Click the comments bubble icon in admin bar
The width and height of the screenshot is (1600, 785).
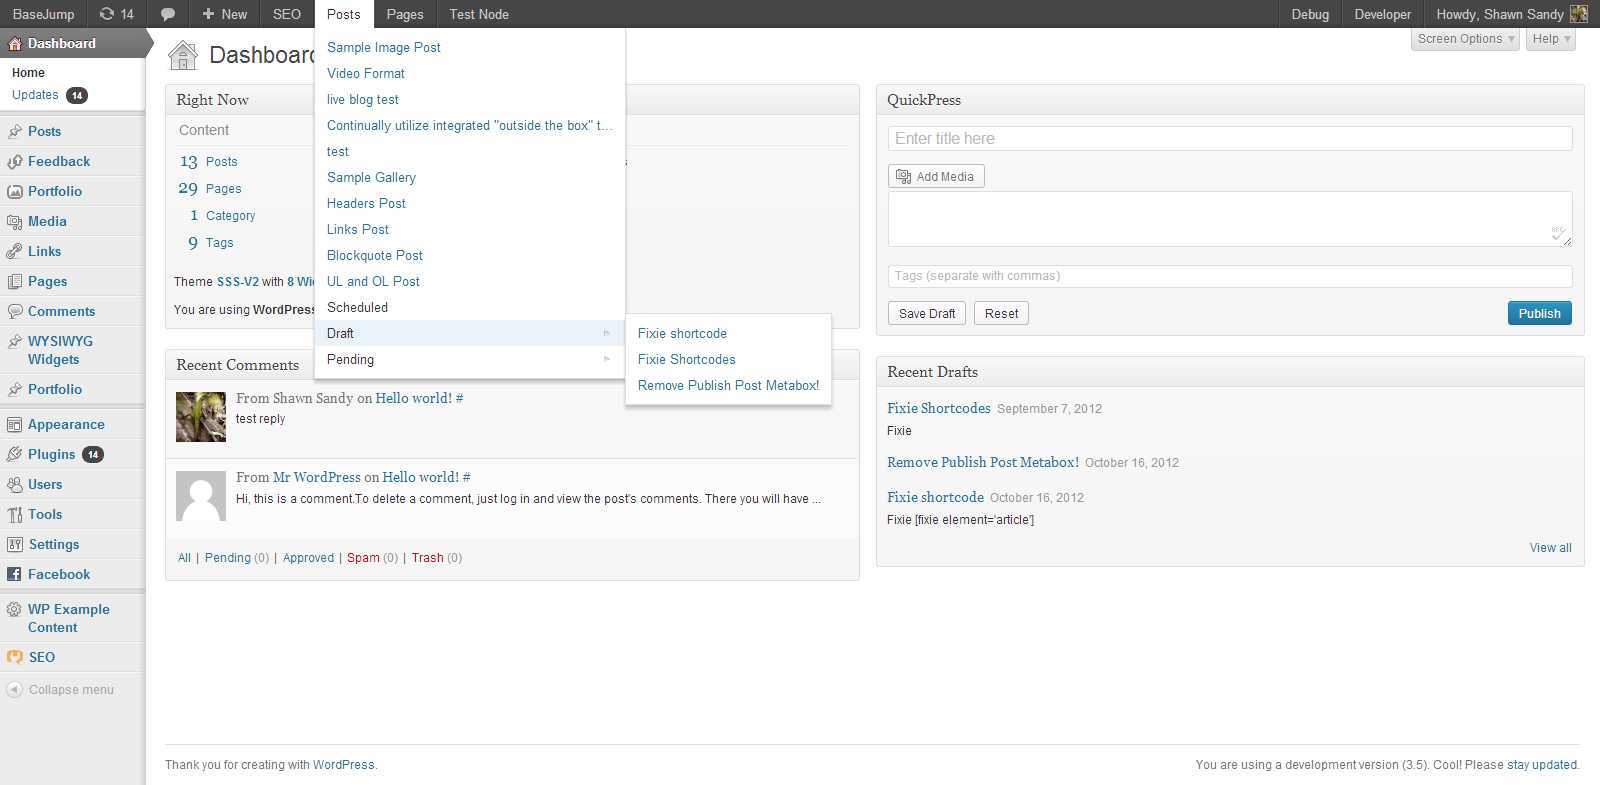pos(168,14)
